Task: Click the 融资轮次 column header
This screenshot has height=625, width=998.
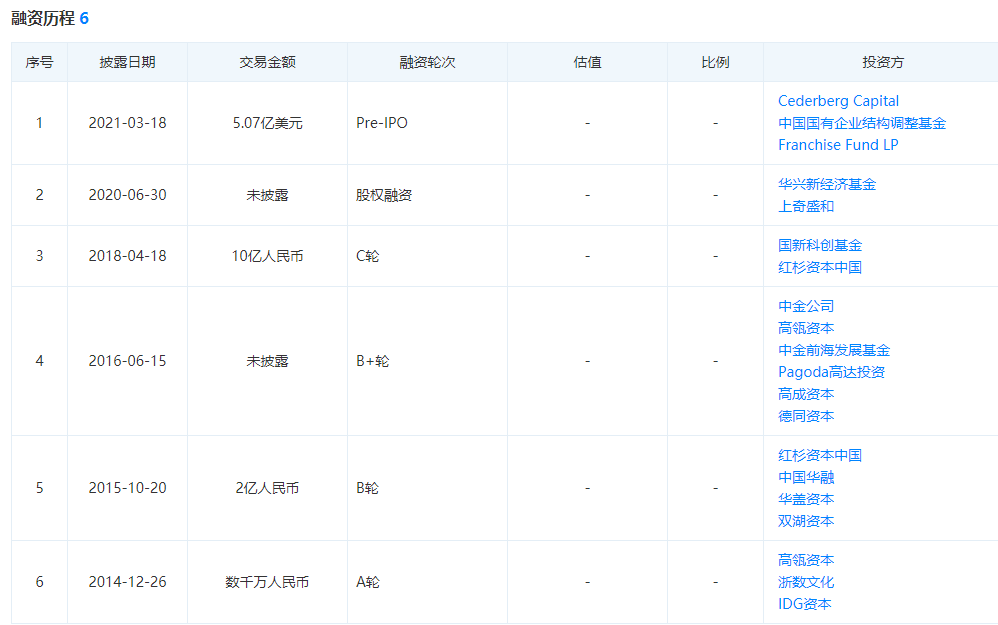Action: click(x=427, y=62)
